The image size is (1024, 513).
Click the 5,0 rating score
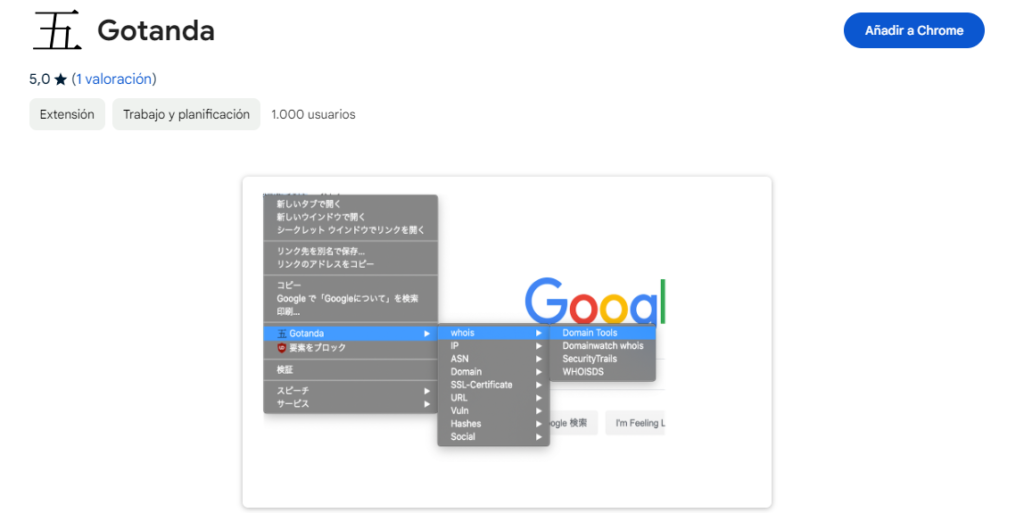[x=39, y=79]
